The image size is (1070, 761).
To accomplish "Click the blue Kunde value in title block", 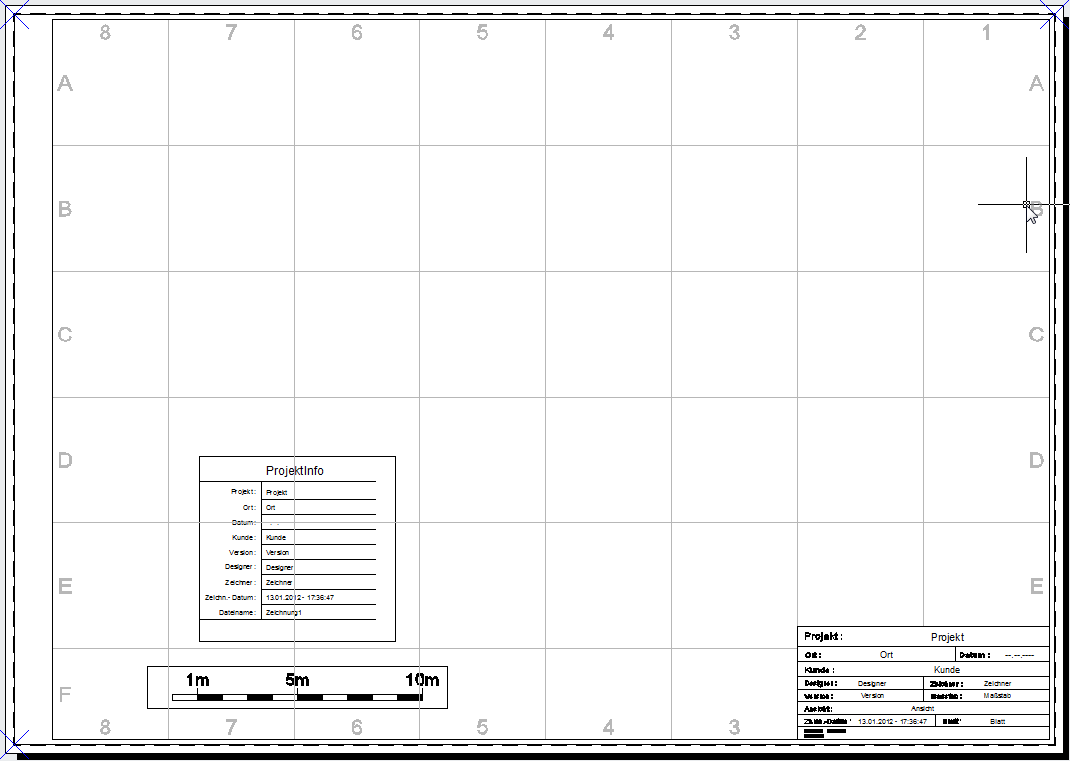I will [x=947, y=670].
